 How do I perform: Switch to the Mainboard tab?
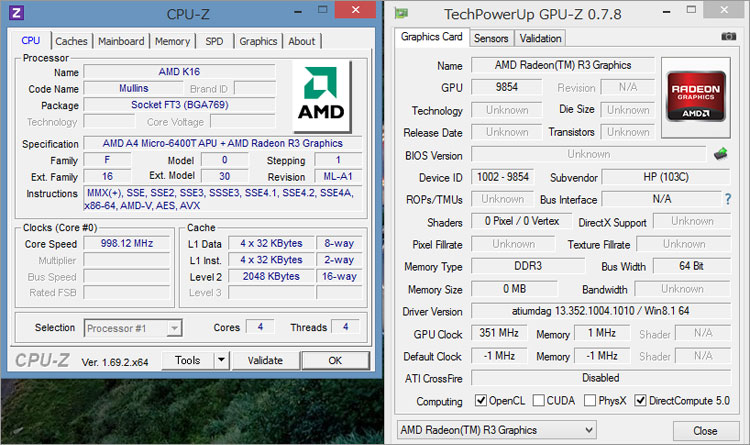(121, 41)
